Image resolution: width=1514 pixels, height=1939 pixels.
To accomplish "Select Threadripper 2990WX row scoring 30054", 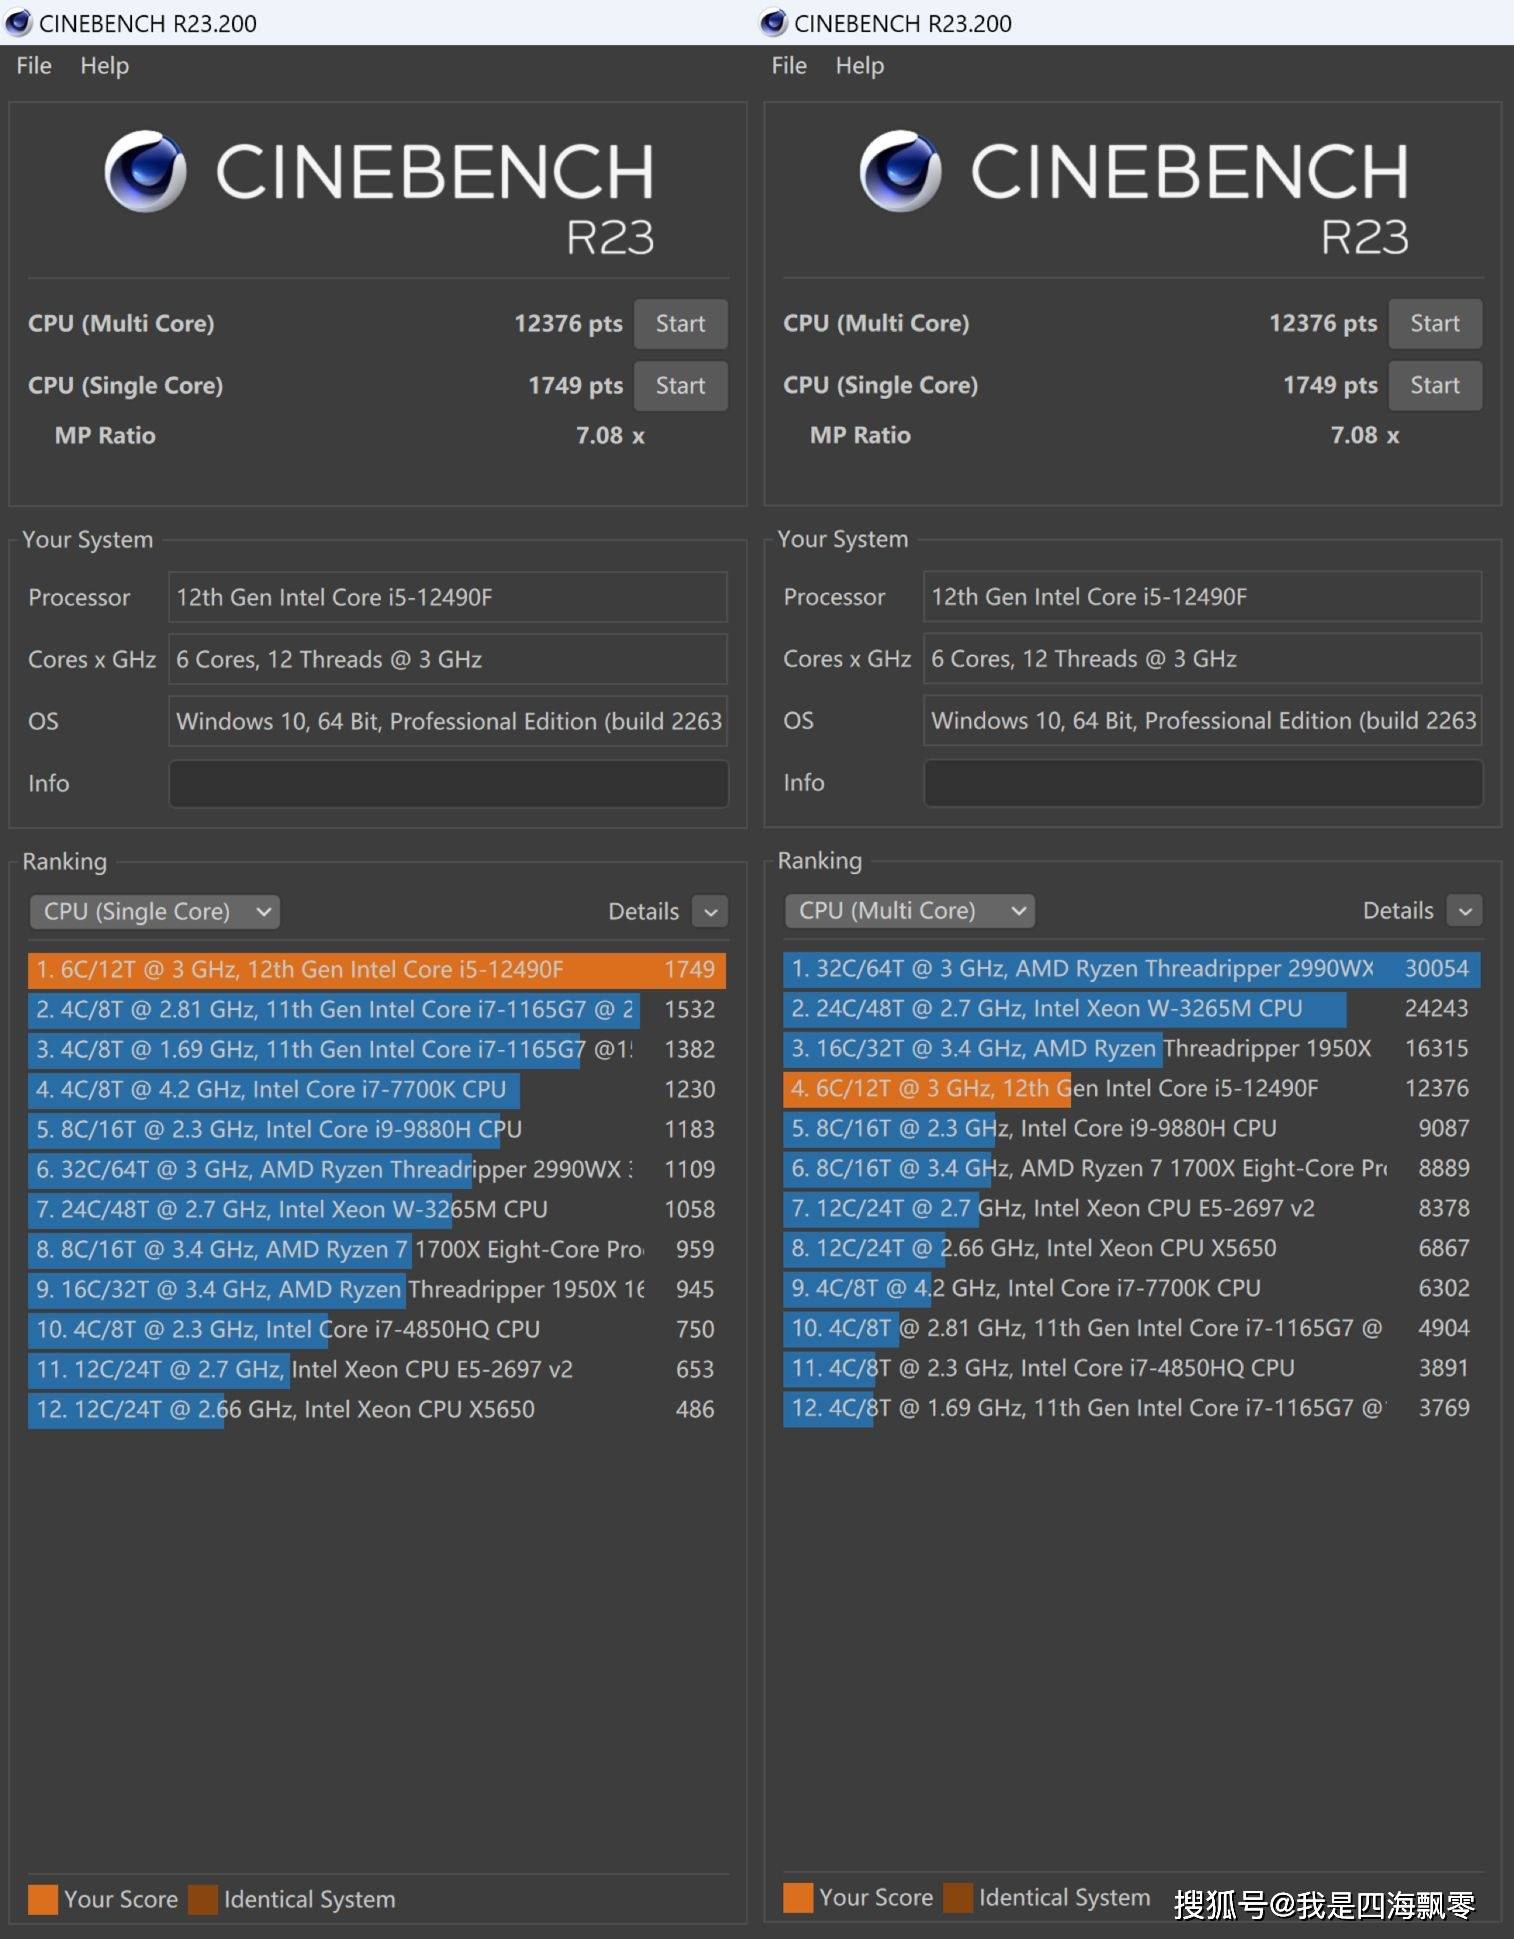I will pyautogui.click(x=1132, y=969).
